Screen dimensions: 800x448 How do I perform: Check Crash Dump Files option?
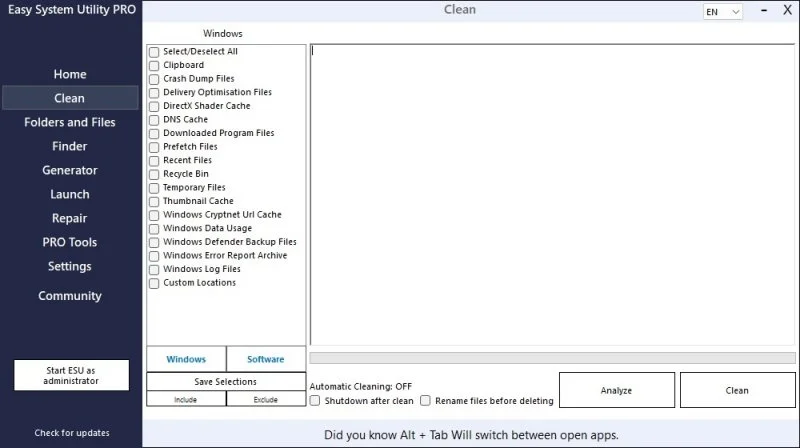154,79
